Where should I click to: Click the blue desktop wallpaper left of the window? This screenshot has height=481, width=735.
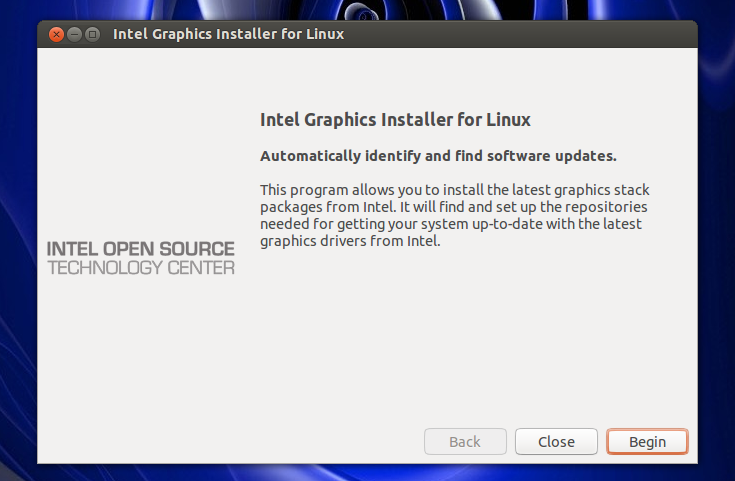pyautogui.click(x=18, y=234)
